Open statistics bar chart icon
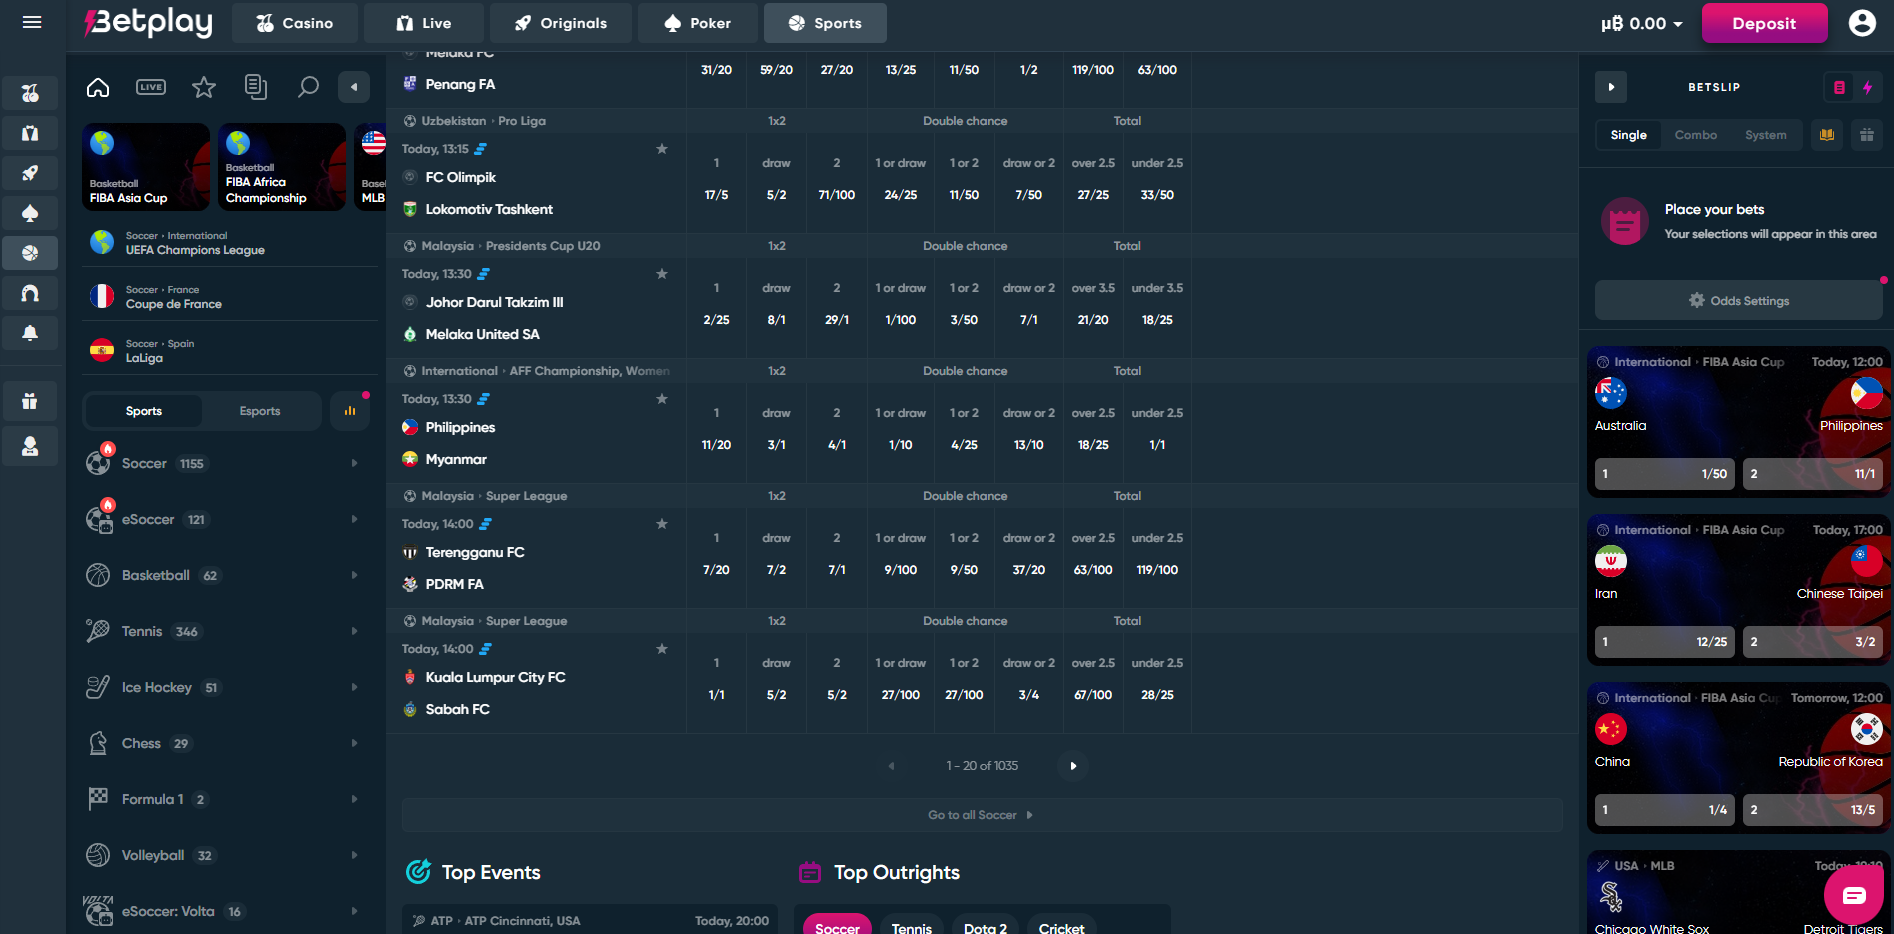1894x934 pixels. (x=350, y=411)
